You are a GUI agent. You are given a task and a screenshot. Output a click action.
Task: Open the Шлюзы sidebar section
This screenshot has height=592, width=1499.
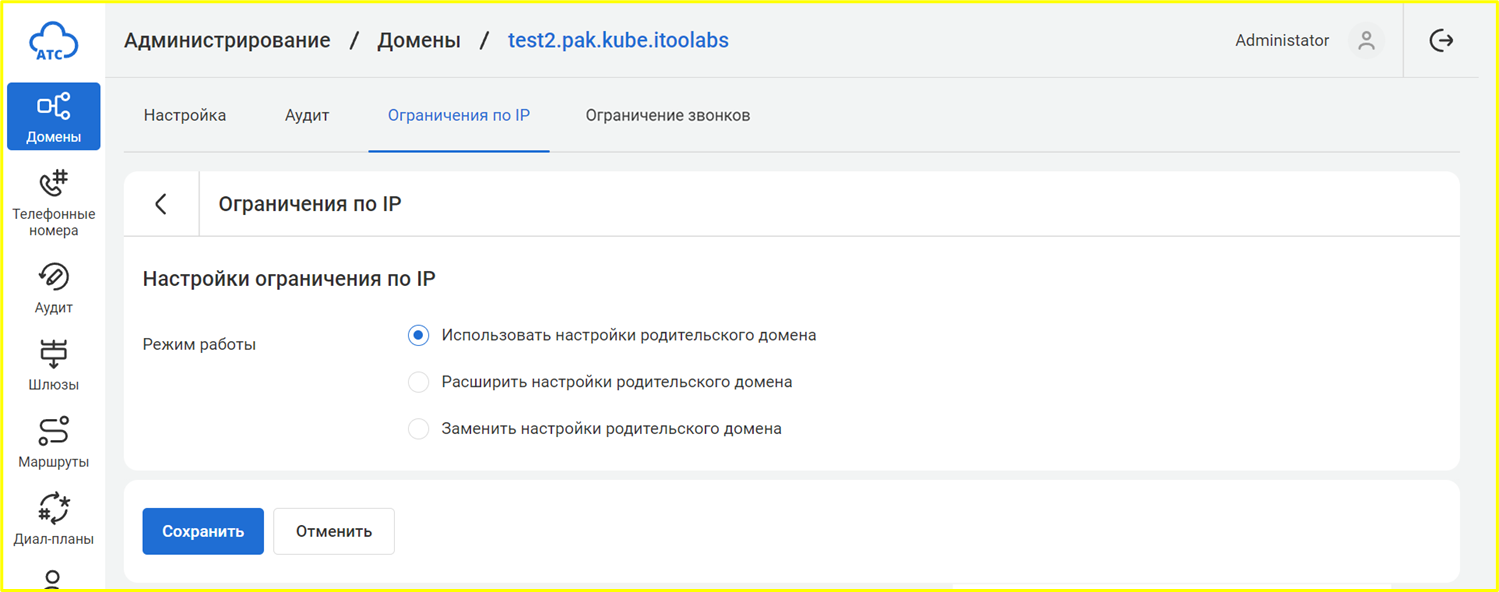pos(53,365)
